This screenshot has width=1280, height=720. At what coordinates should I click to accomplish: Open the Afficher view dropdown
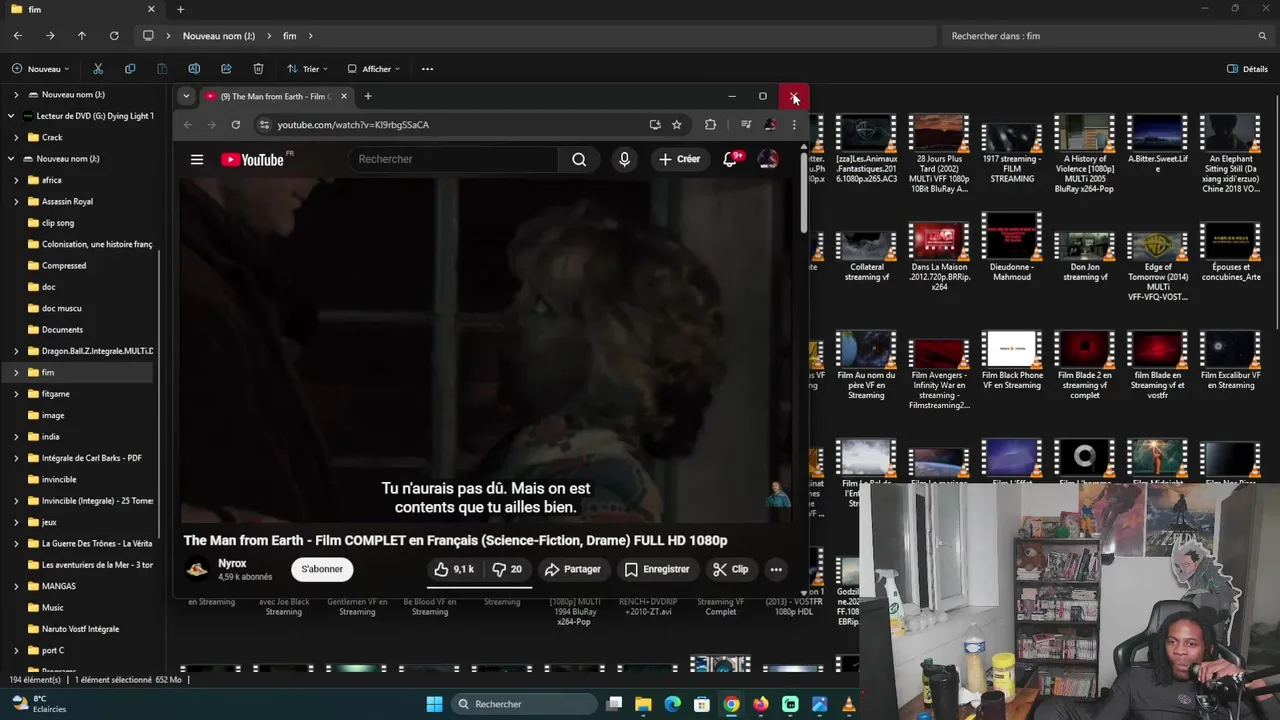[x=374, y=69]
